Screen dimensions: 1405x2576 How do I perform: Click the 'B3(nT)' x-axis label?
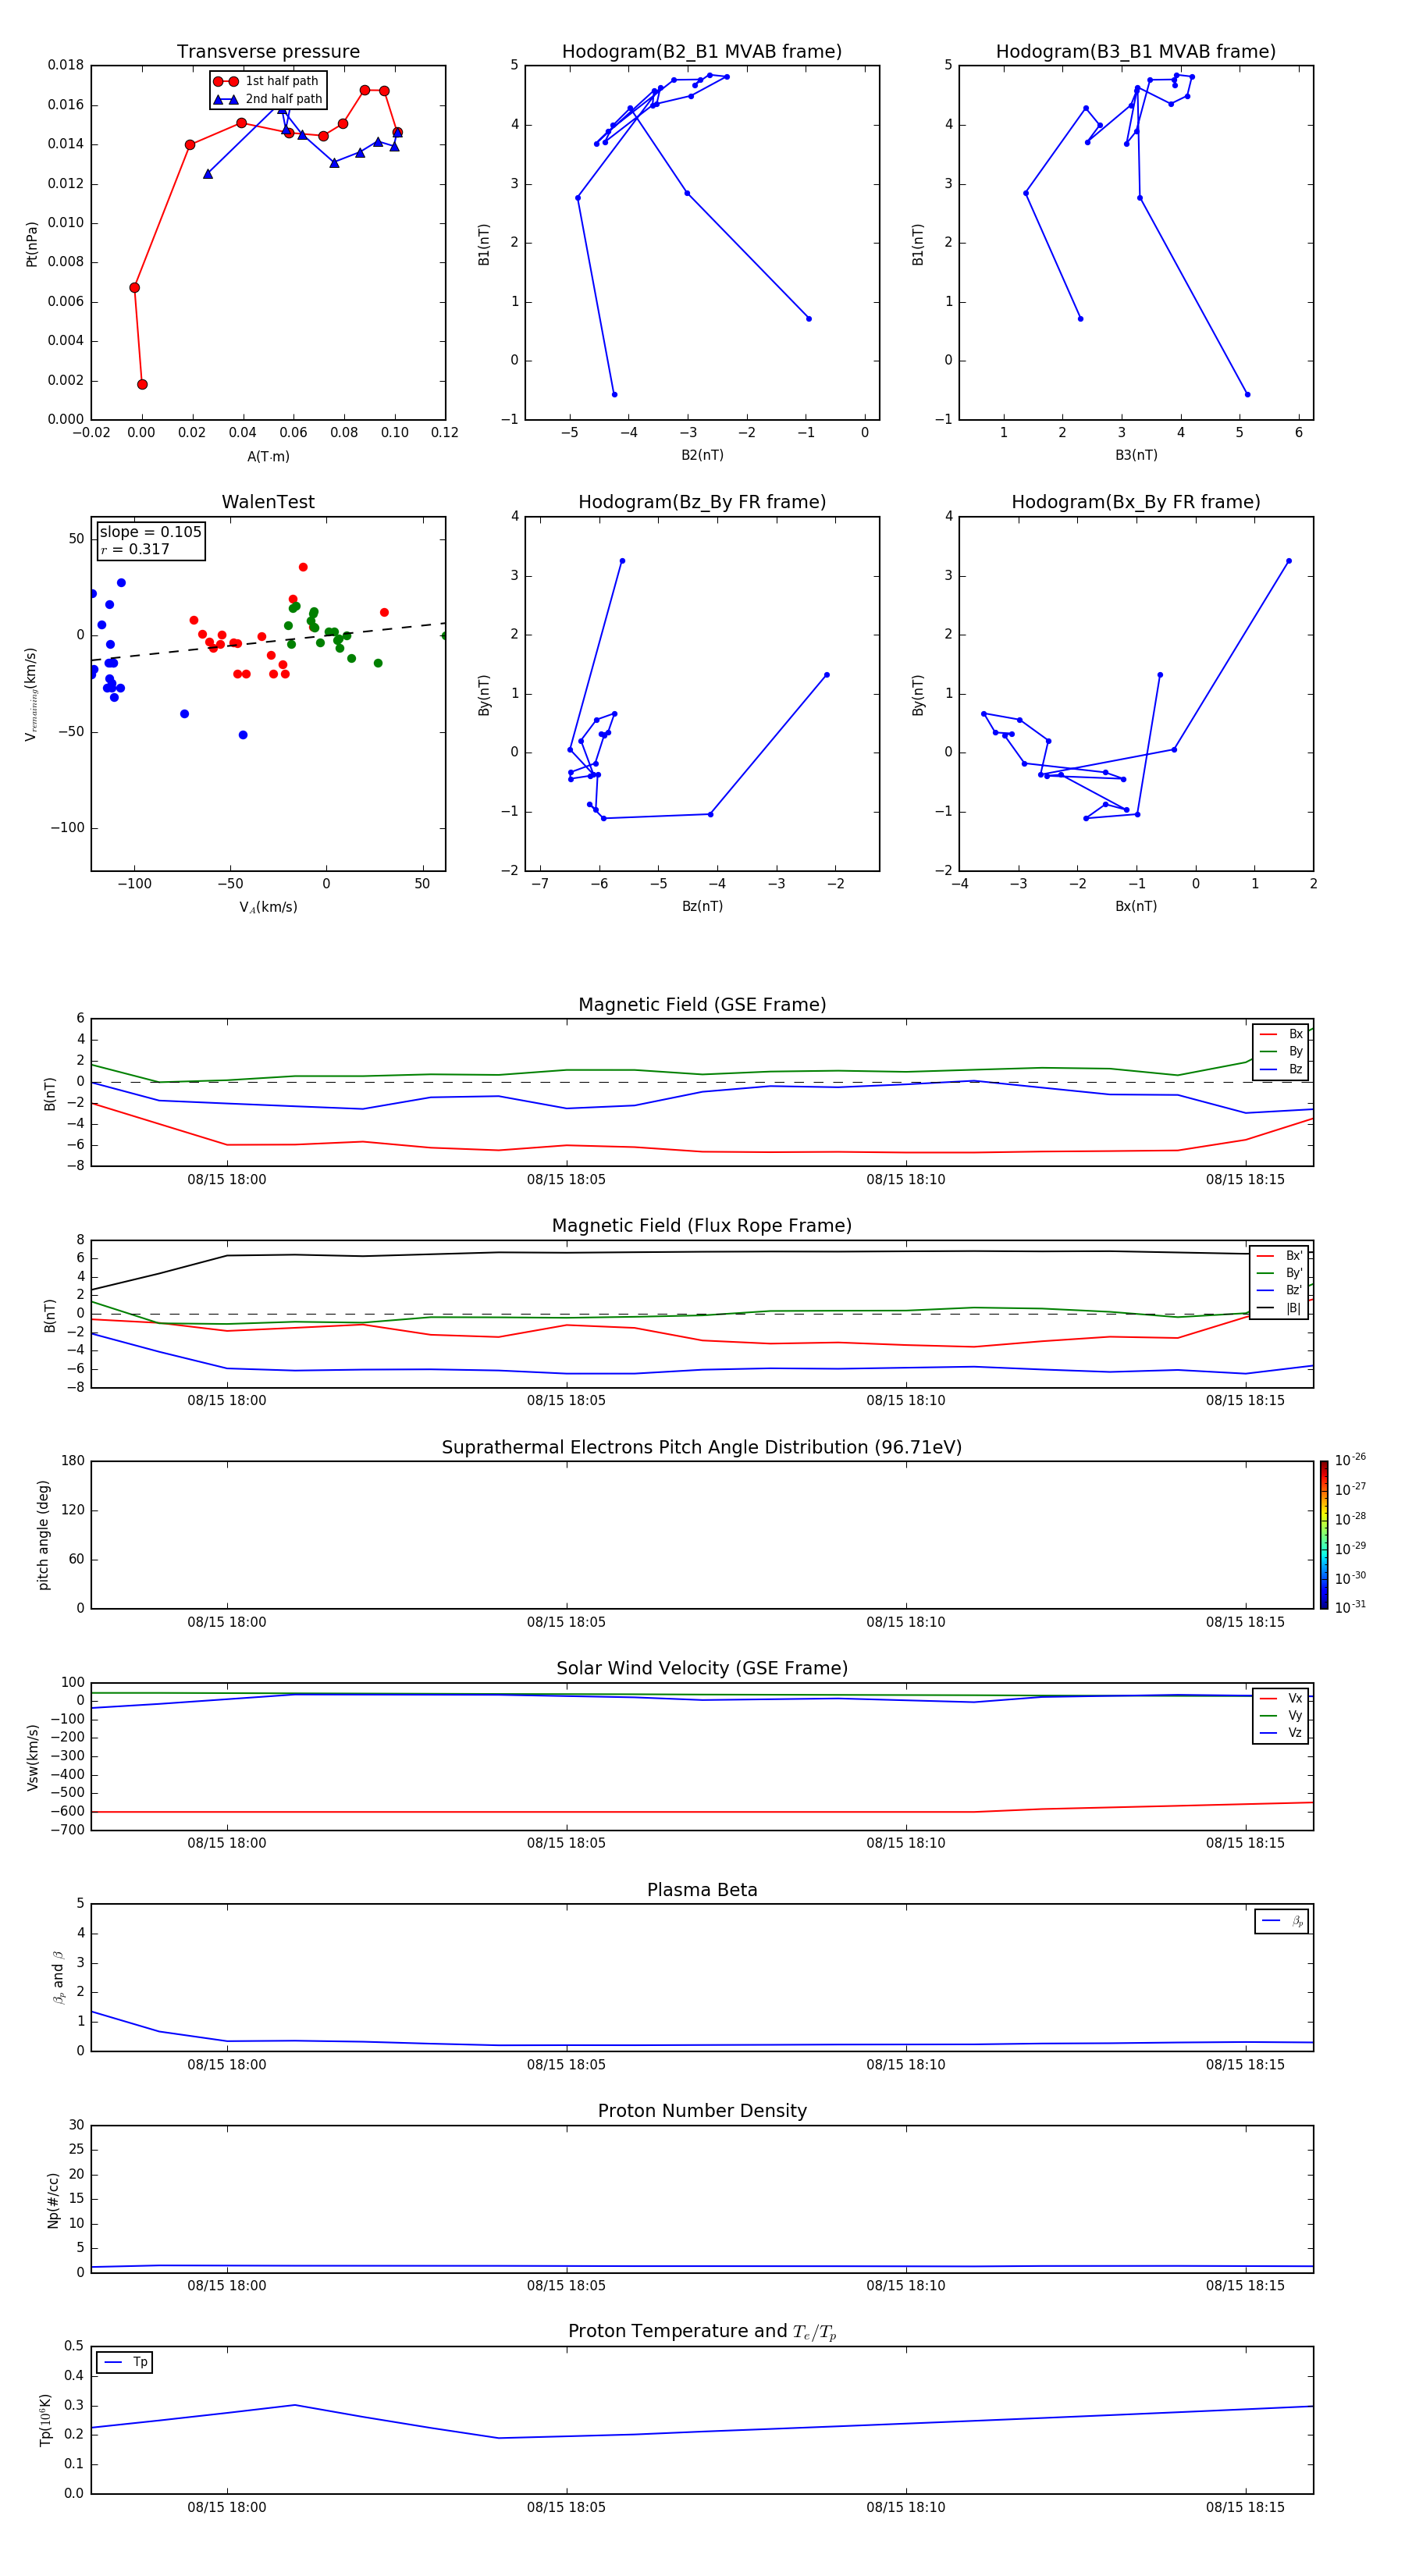click(x=1136, y=455)
